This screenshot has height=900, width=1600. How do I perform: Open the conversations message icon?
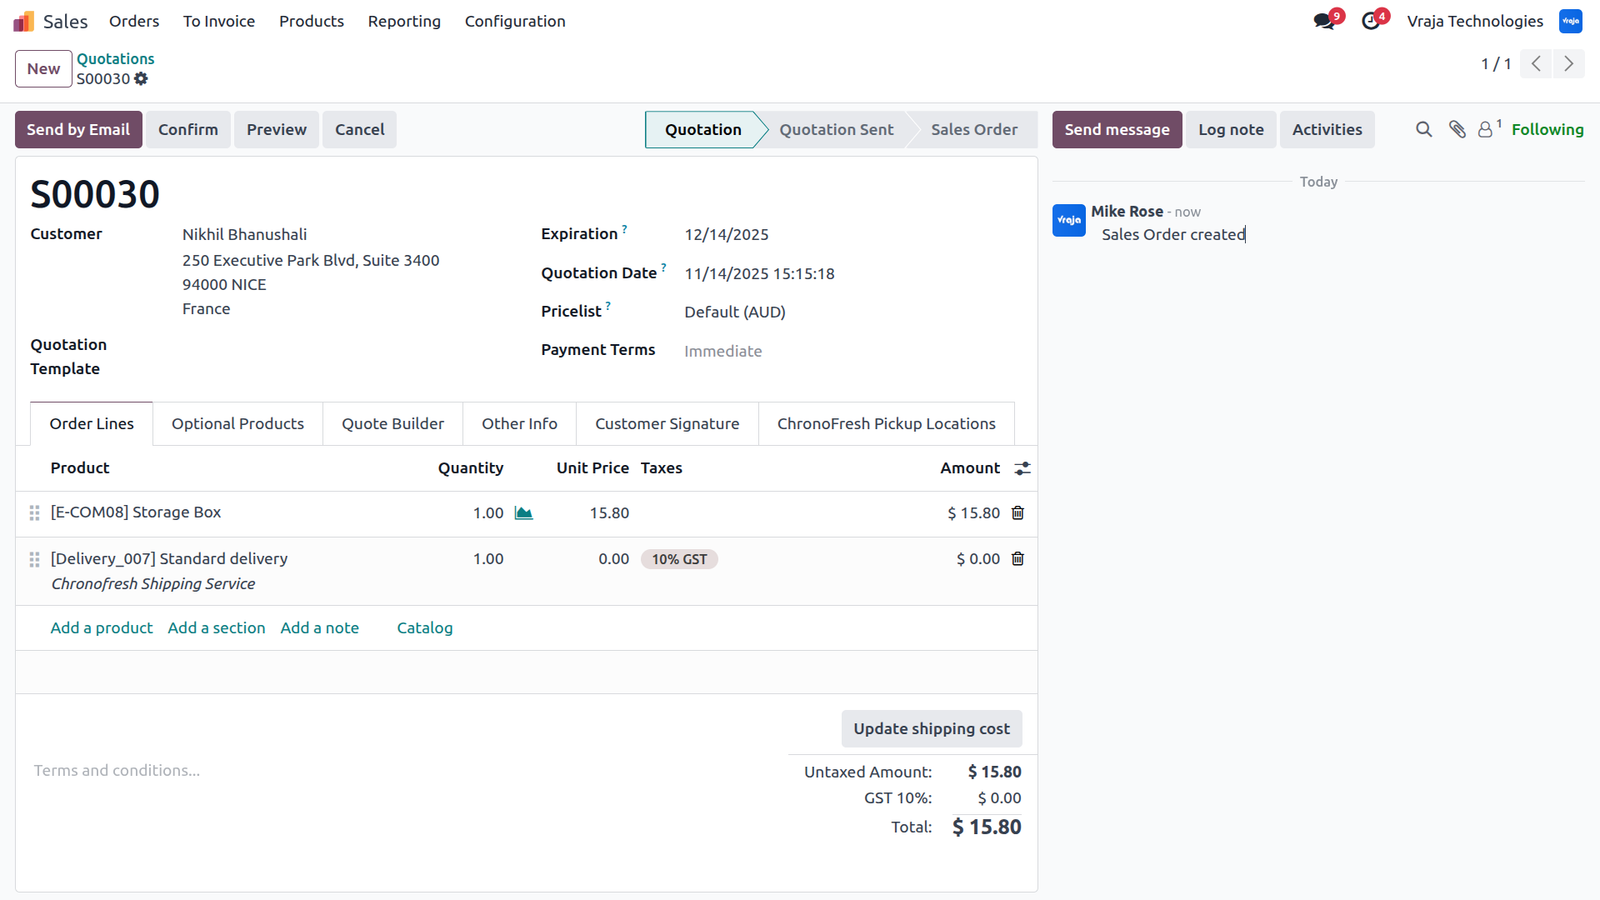click(1324, 21)
